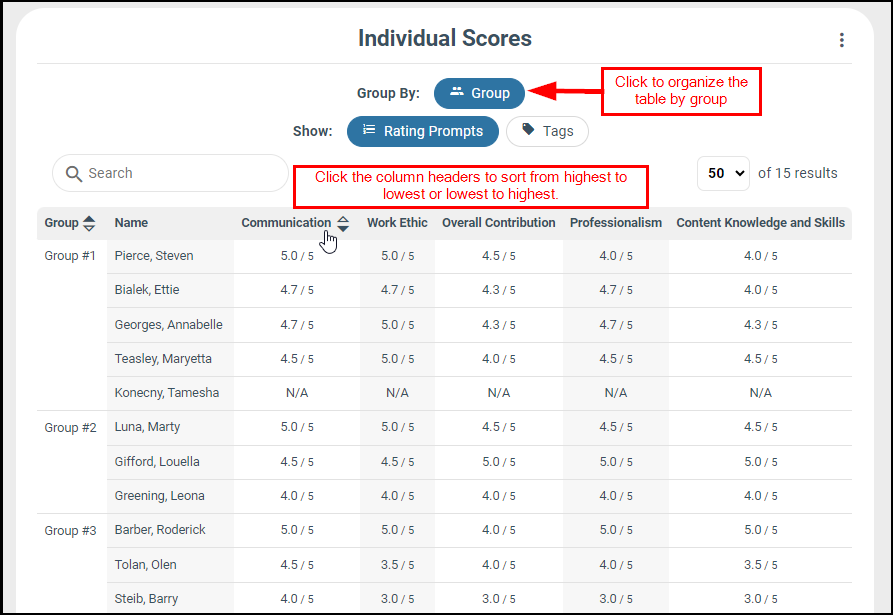Click the Group #3 row label
The height and width of the screenshot is (615, 893).
[x=70, y=531]
